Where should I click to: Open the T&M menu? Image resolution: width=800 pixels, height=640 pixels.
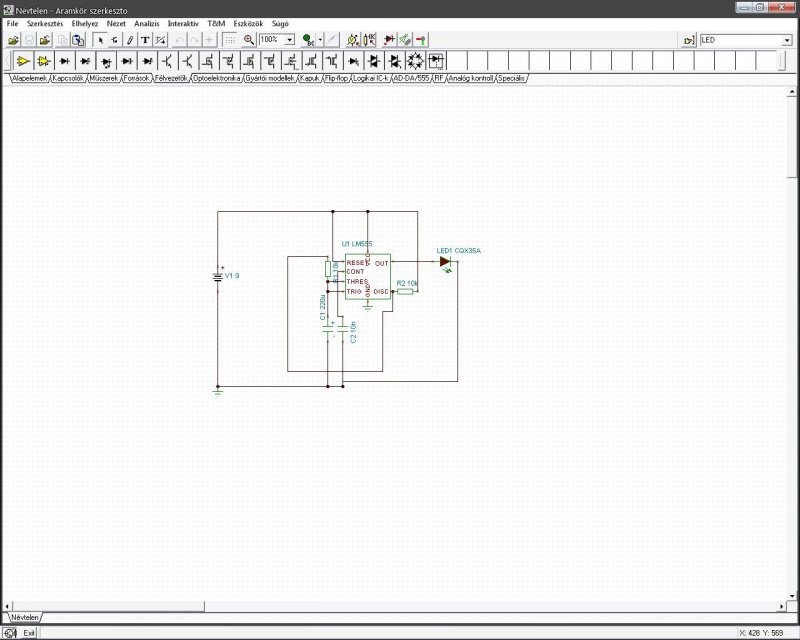(x=216, y=23)
